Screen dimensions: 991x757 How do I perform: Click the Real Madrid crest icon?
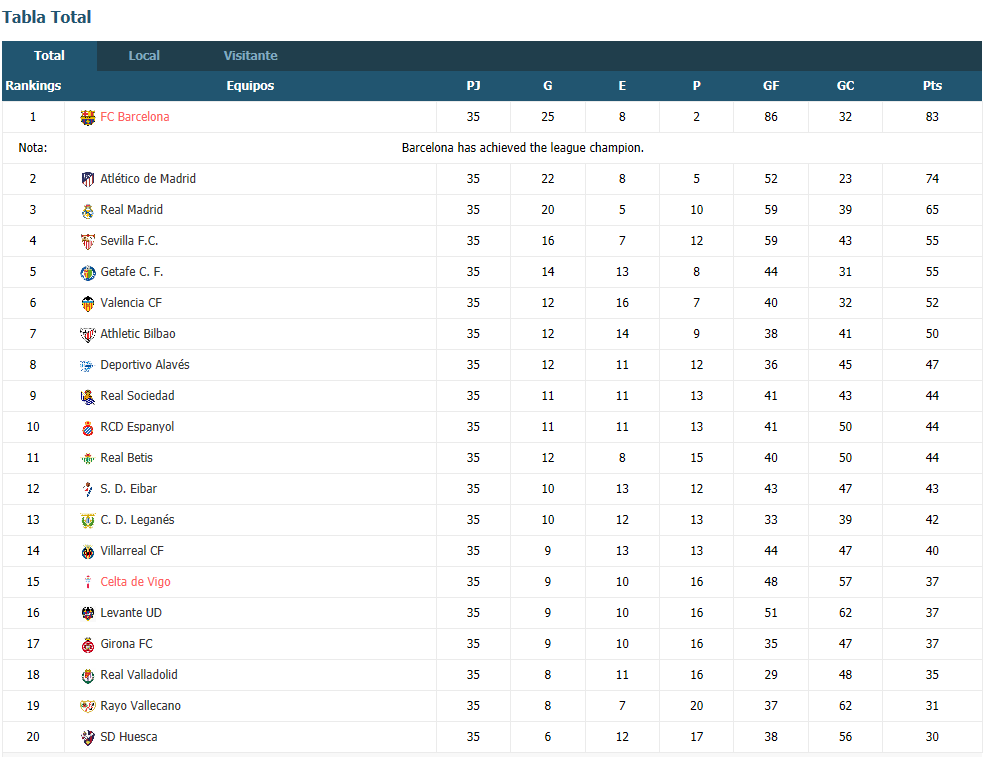(88, 210)
